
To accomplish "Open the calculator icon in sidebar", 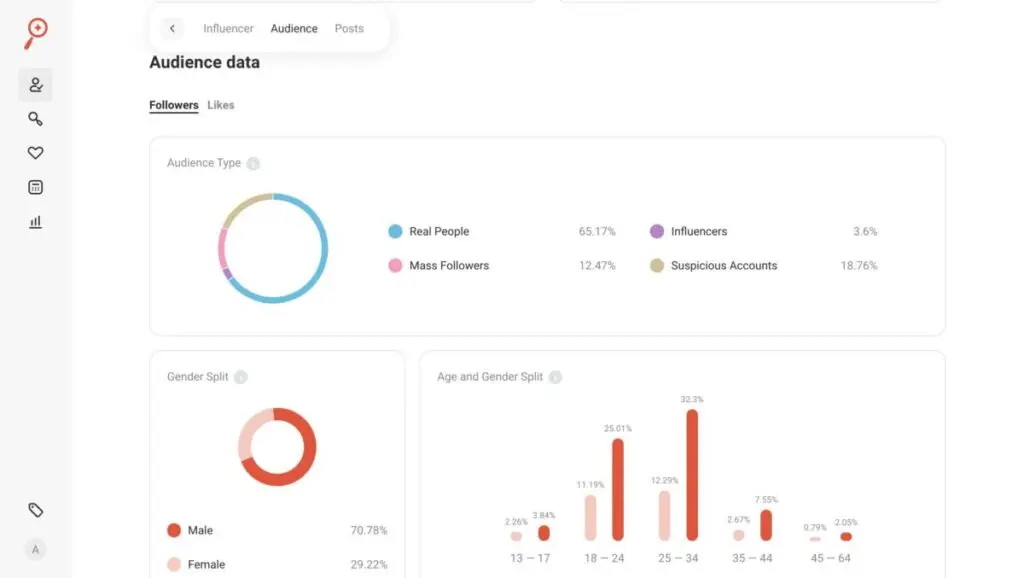I will tap(35, 187).
